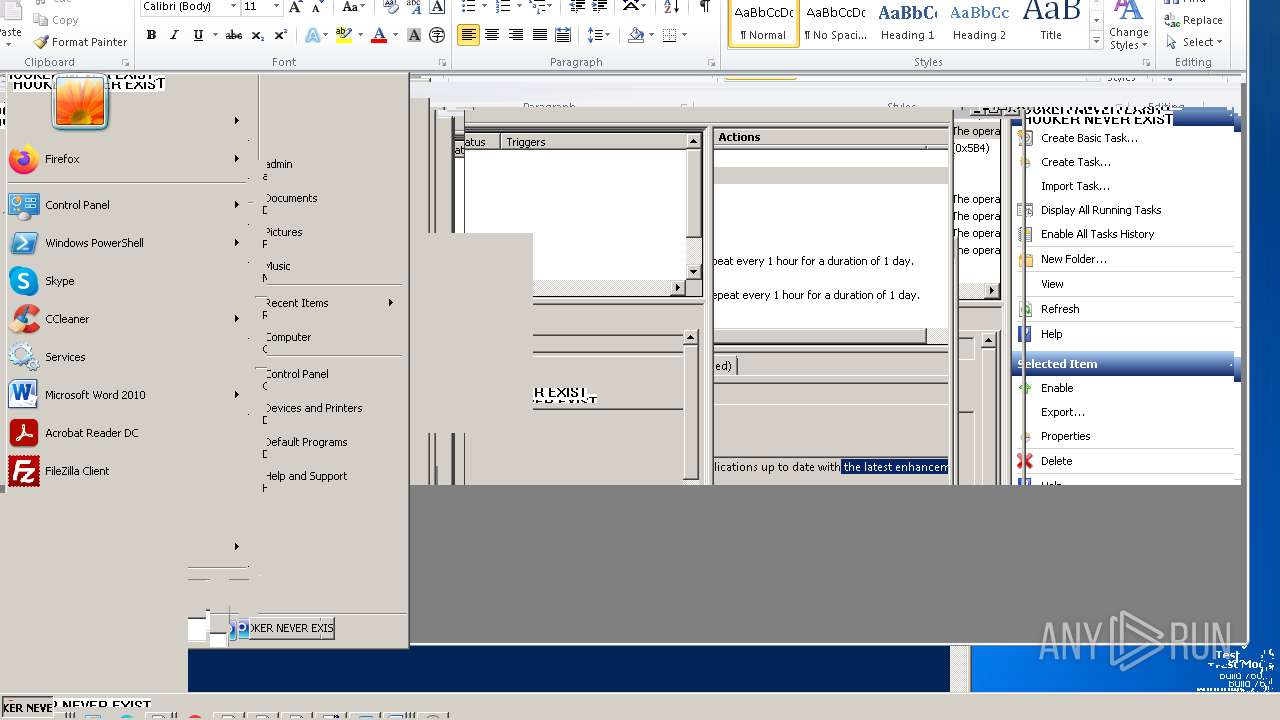
Task: Launch Skype from Start menu
Action: (x=60, y=281)
